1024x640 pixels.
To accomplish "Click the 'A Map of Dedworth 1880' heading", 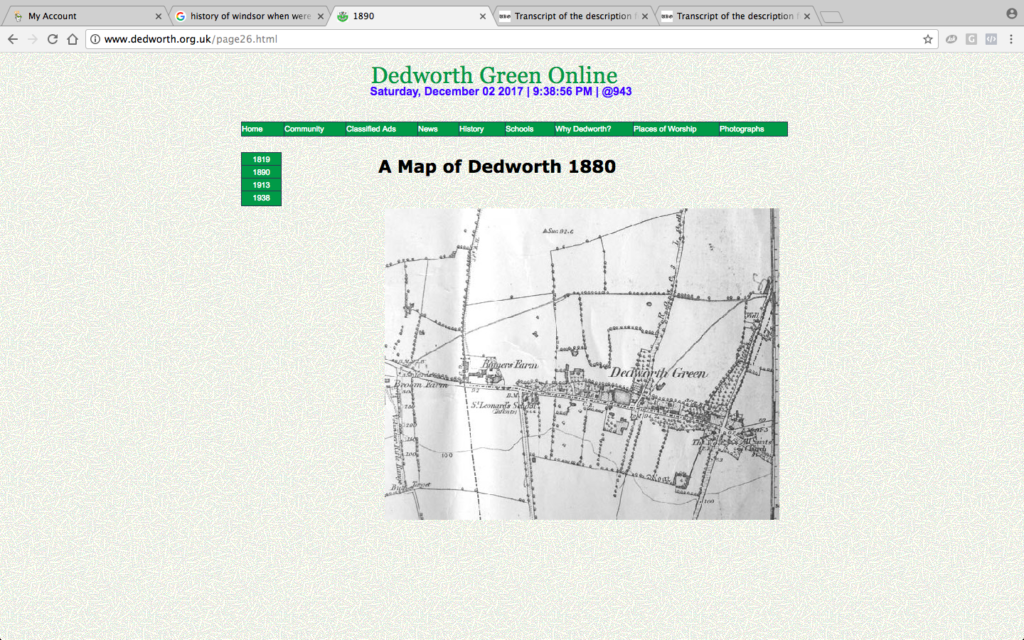I will [x=497, y=167].
